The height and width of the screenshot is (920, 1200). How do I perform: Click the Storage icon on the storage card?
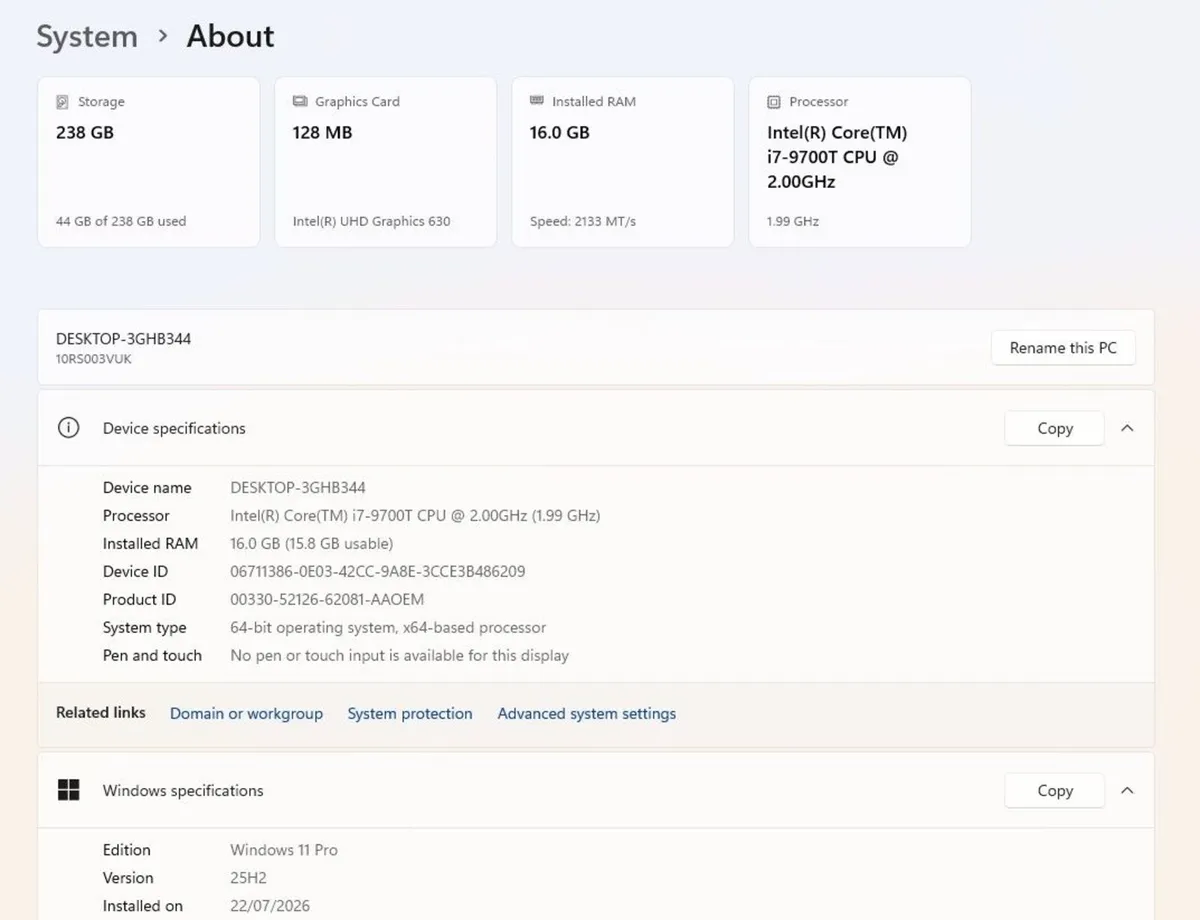click(63, 102)
